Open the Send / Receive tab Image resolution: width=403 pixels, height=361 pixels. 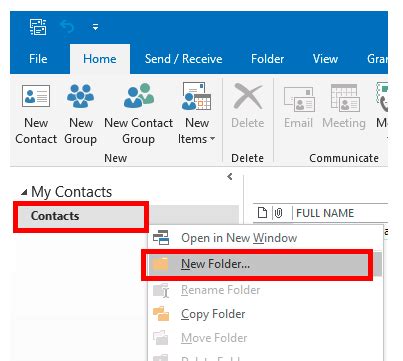click(x=183, y=59)
